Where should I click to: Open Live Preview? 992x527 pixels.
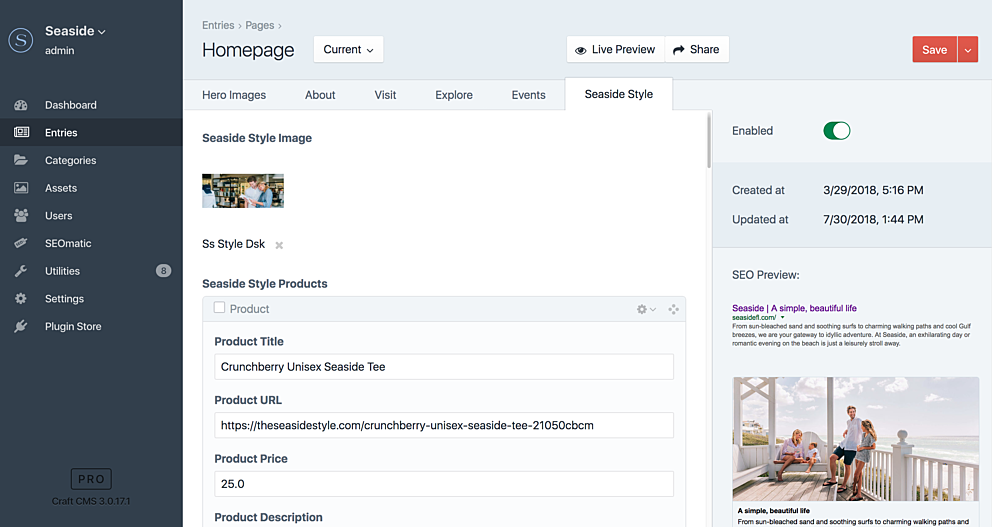pyautogui.click(x=616, y=49)
